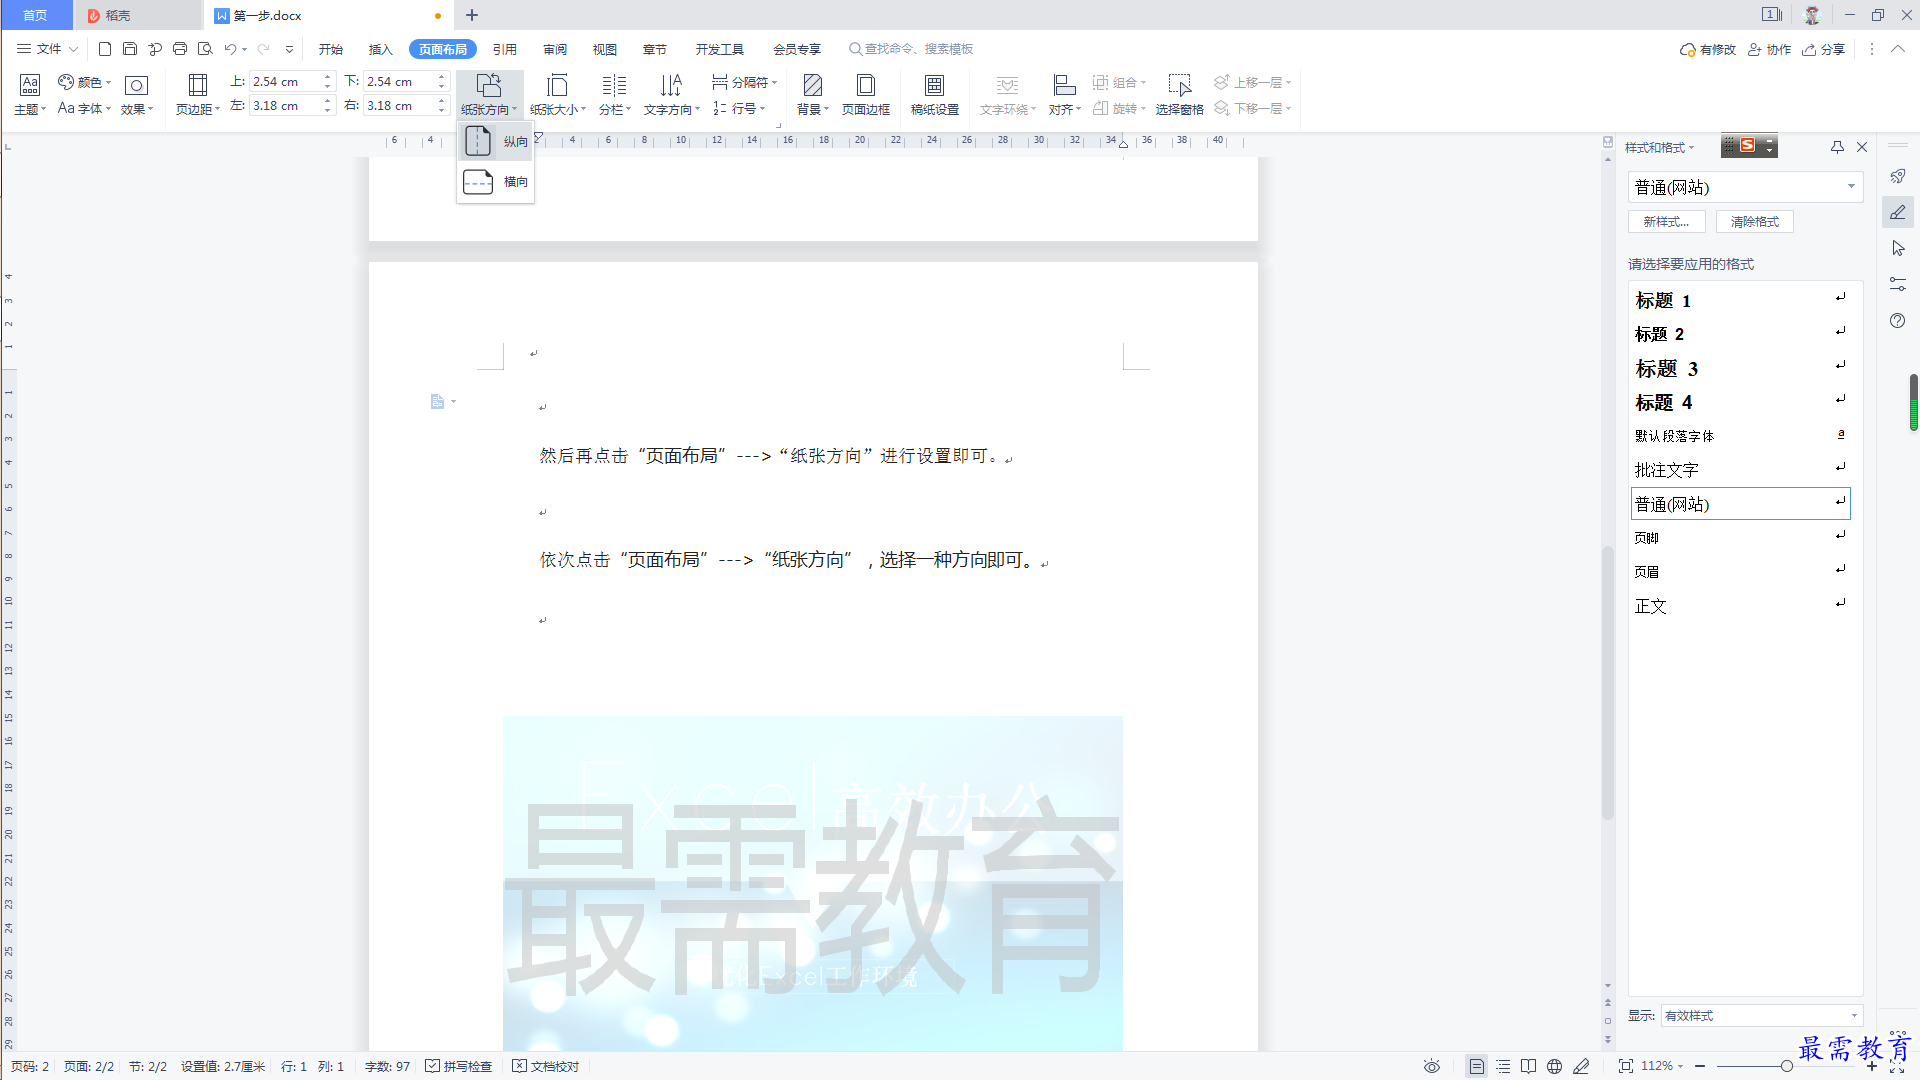Open 稿纸设置 manuscript paper settings
Screen dimensions: 1920x1080
point(934,95)
